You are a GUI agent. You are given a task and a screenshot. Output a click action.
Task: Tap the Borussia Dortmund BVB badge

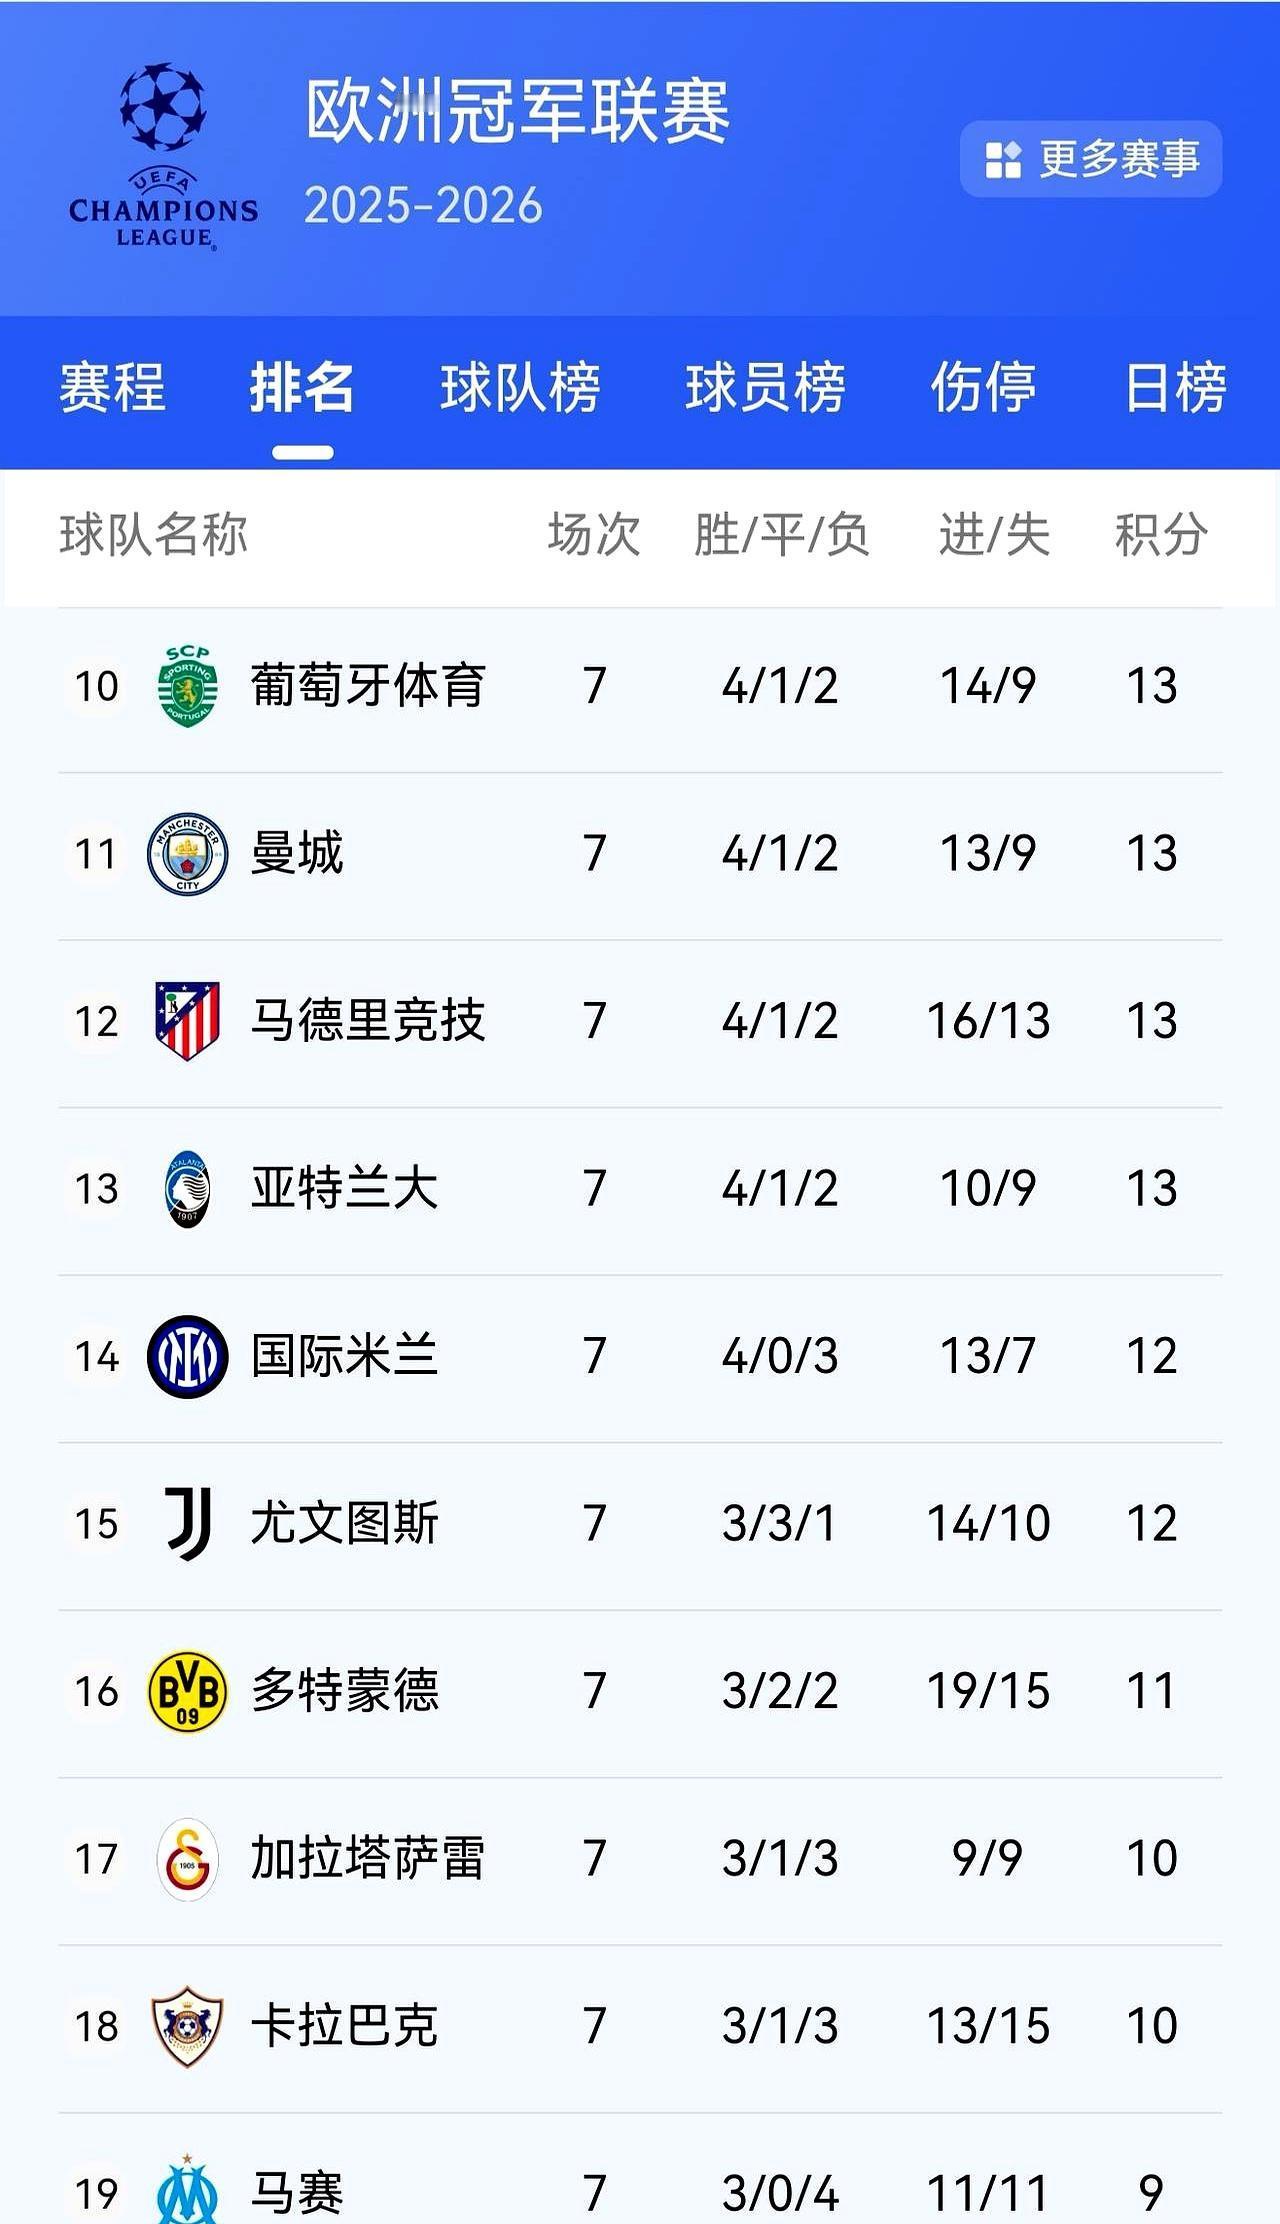[x=187, y=1692]
